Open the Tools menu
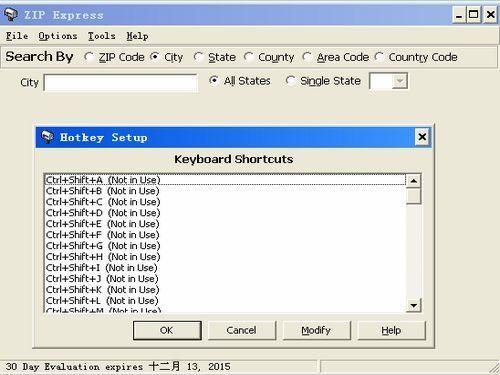This screenshot has height=375, width=500. (101, 36)
